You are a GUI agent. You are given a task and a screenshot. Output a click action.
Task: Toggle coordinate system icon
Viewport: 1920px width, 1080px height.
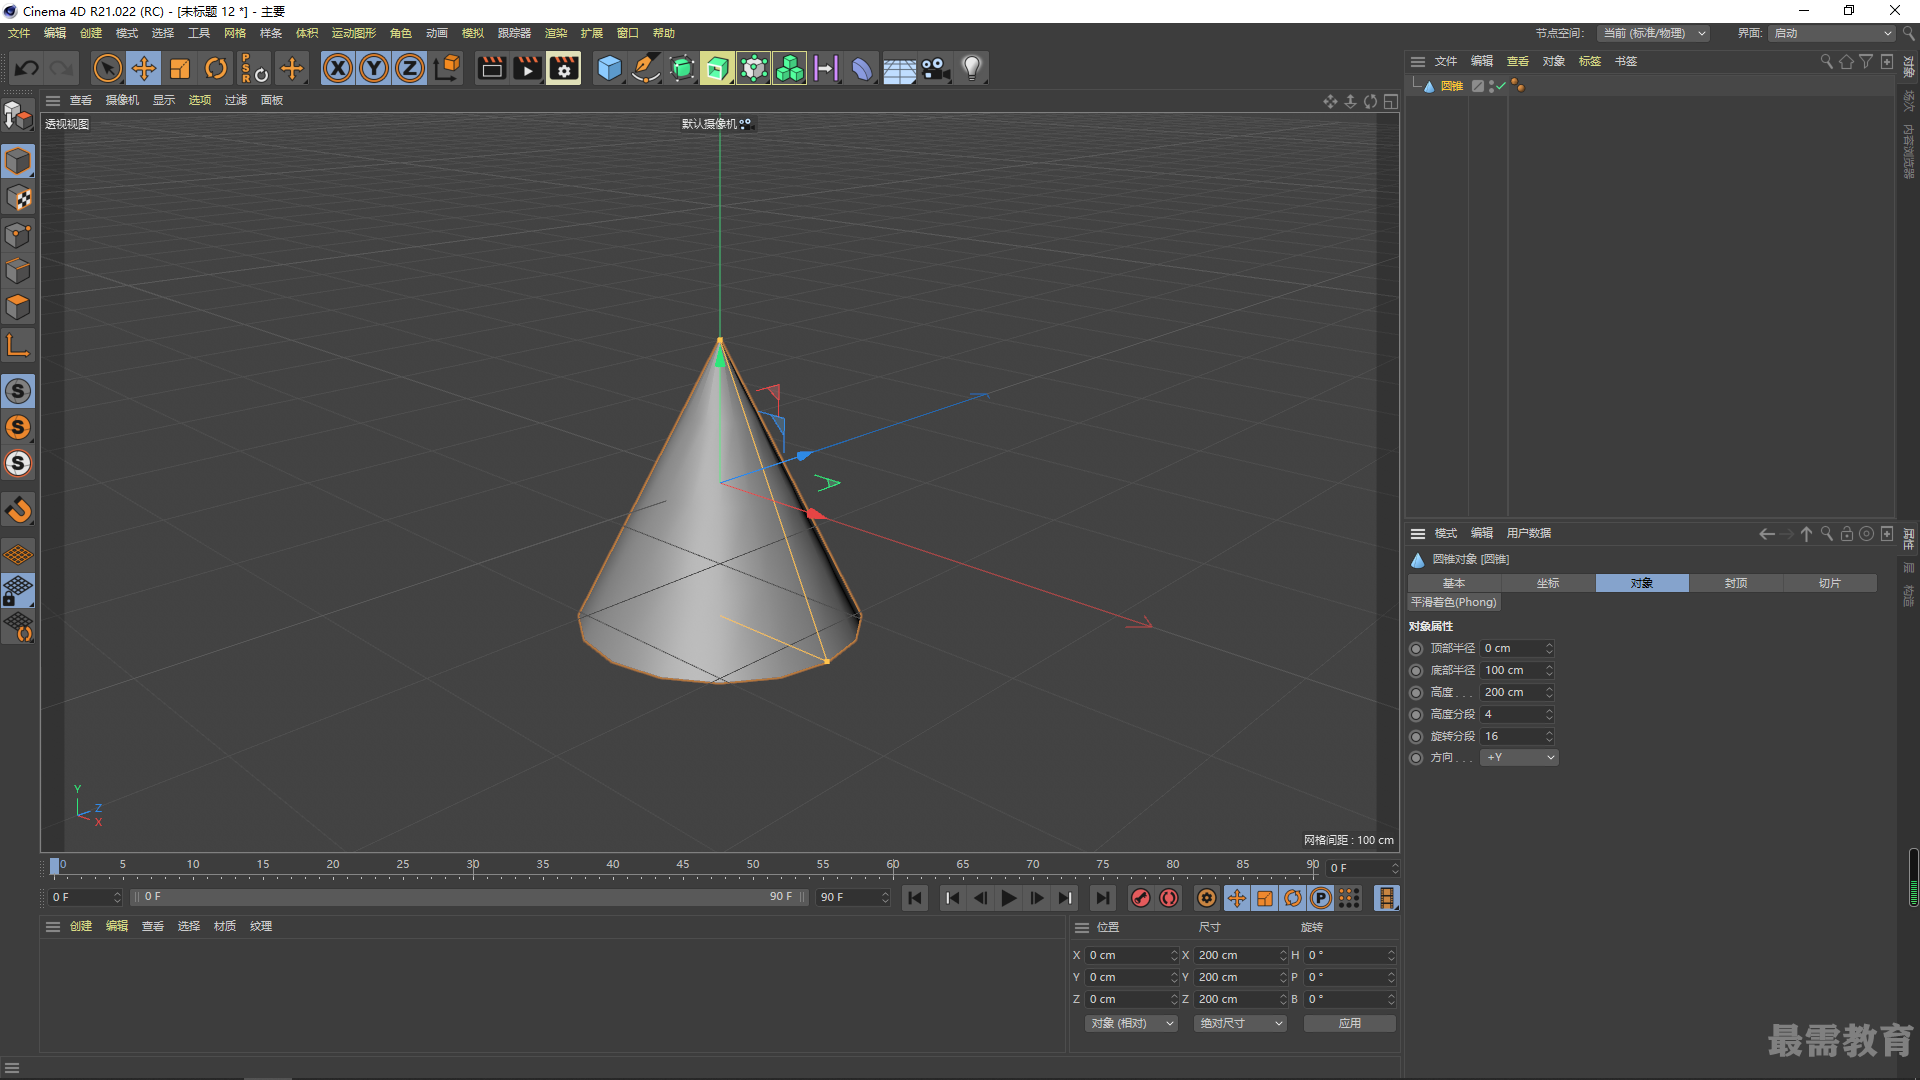(x=448, y=68)
